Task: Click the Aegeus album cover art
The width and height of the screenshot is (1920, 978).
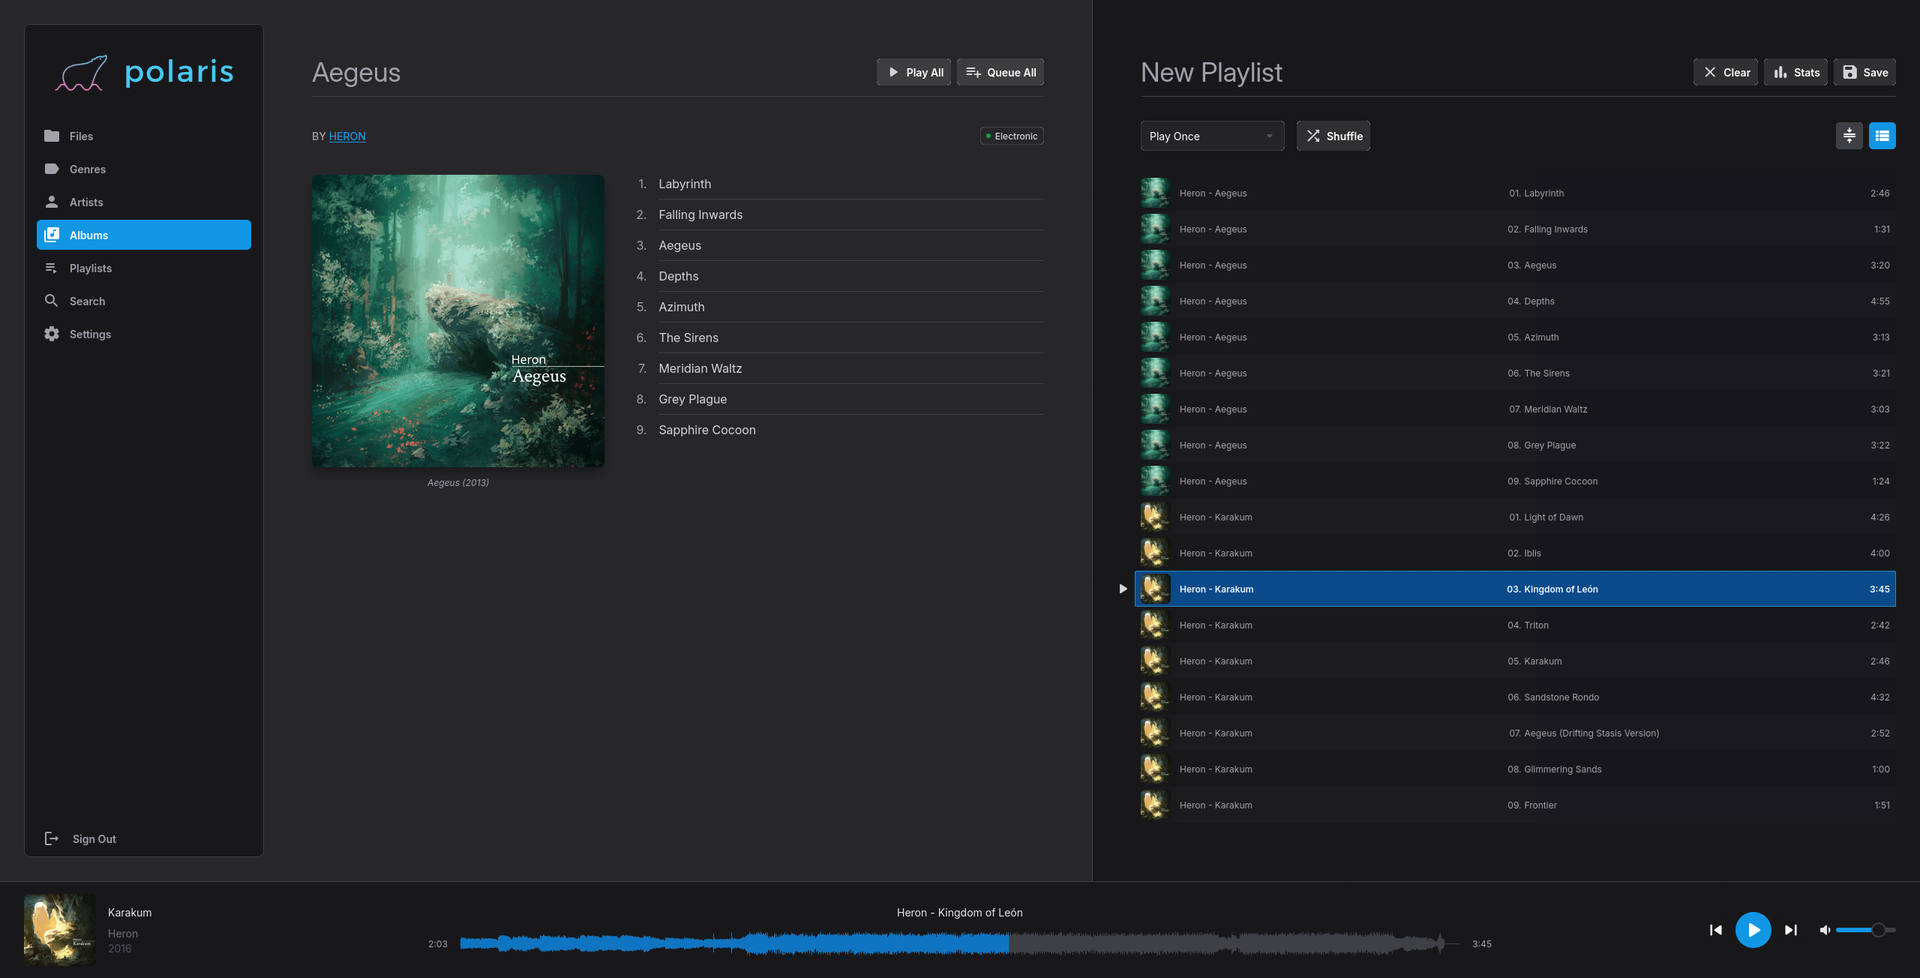Action: [458, 321]
